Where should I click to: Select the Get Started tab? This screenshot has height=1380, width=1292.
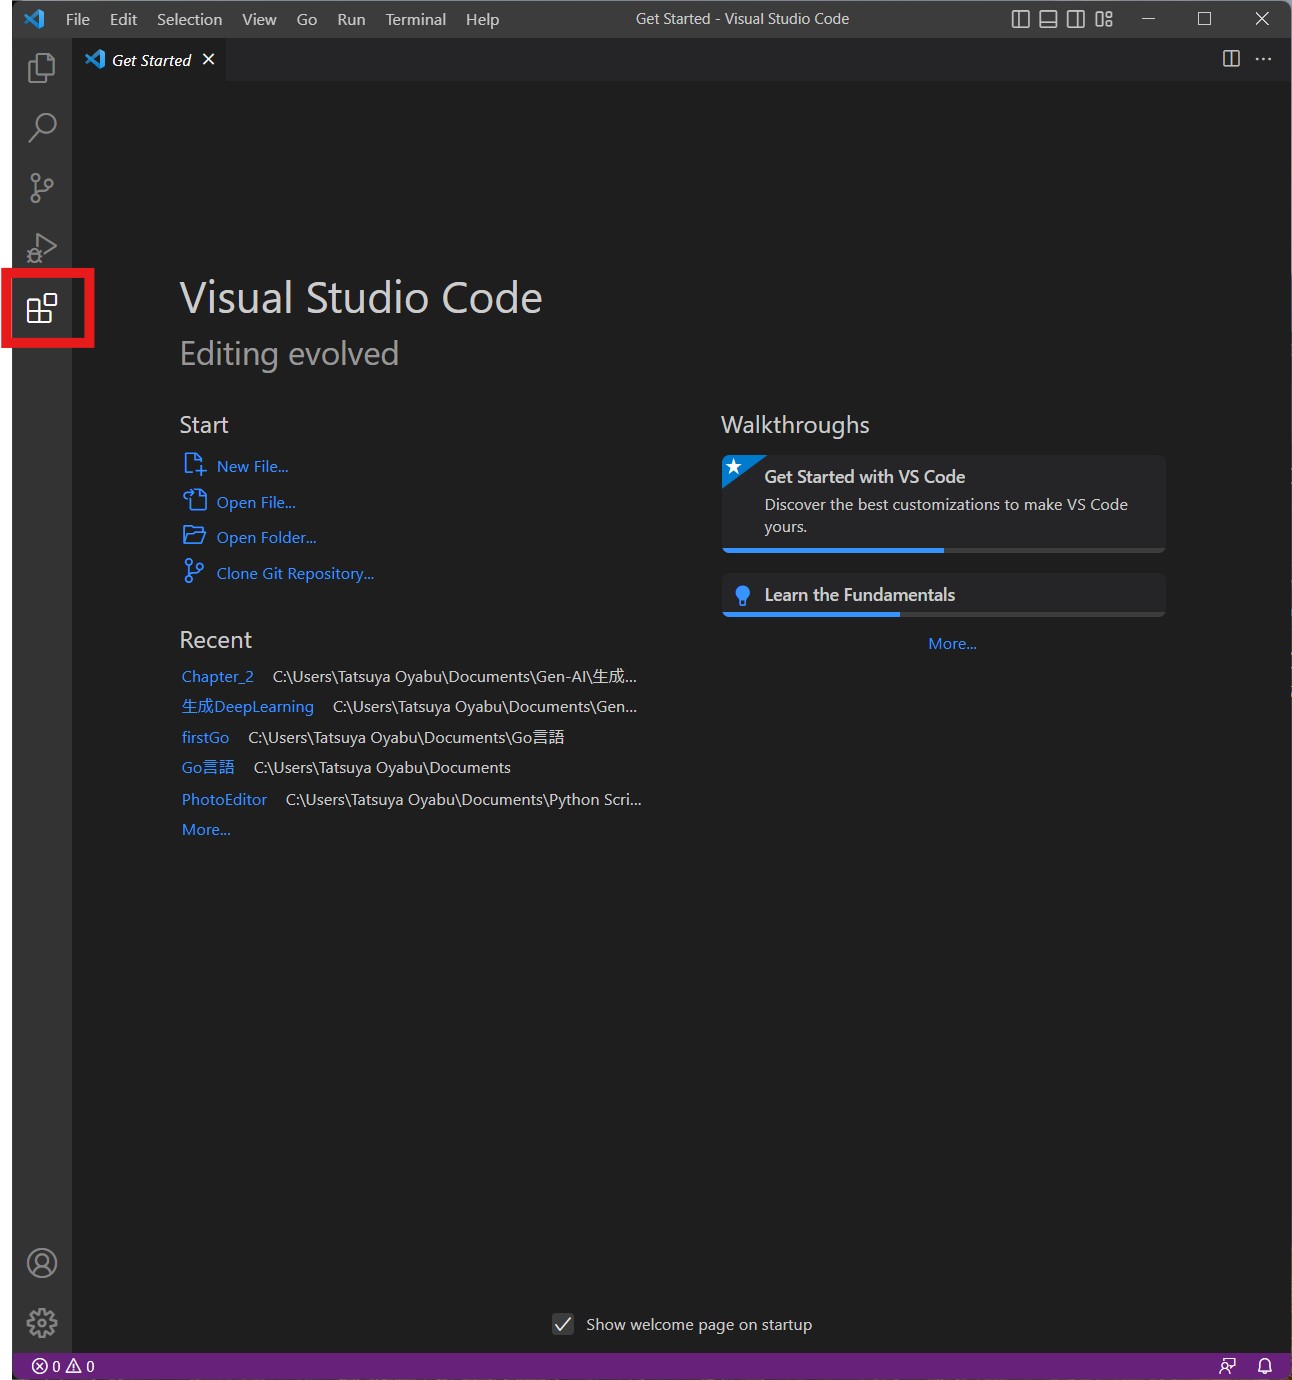click(x=150, y=59)
